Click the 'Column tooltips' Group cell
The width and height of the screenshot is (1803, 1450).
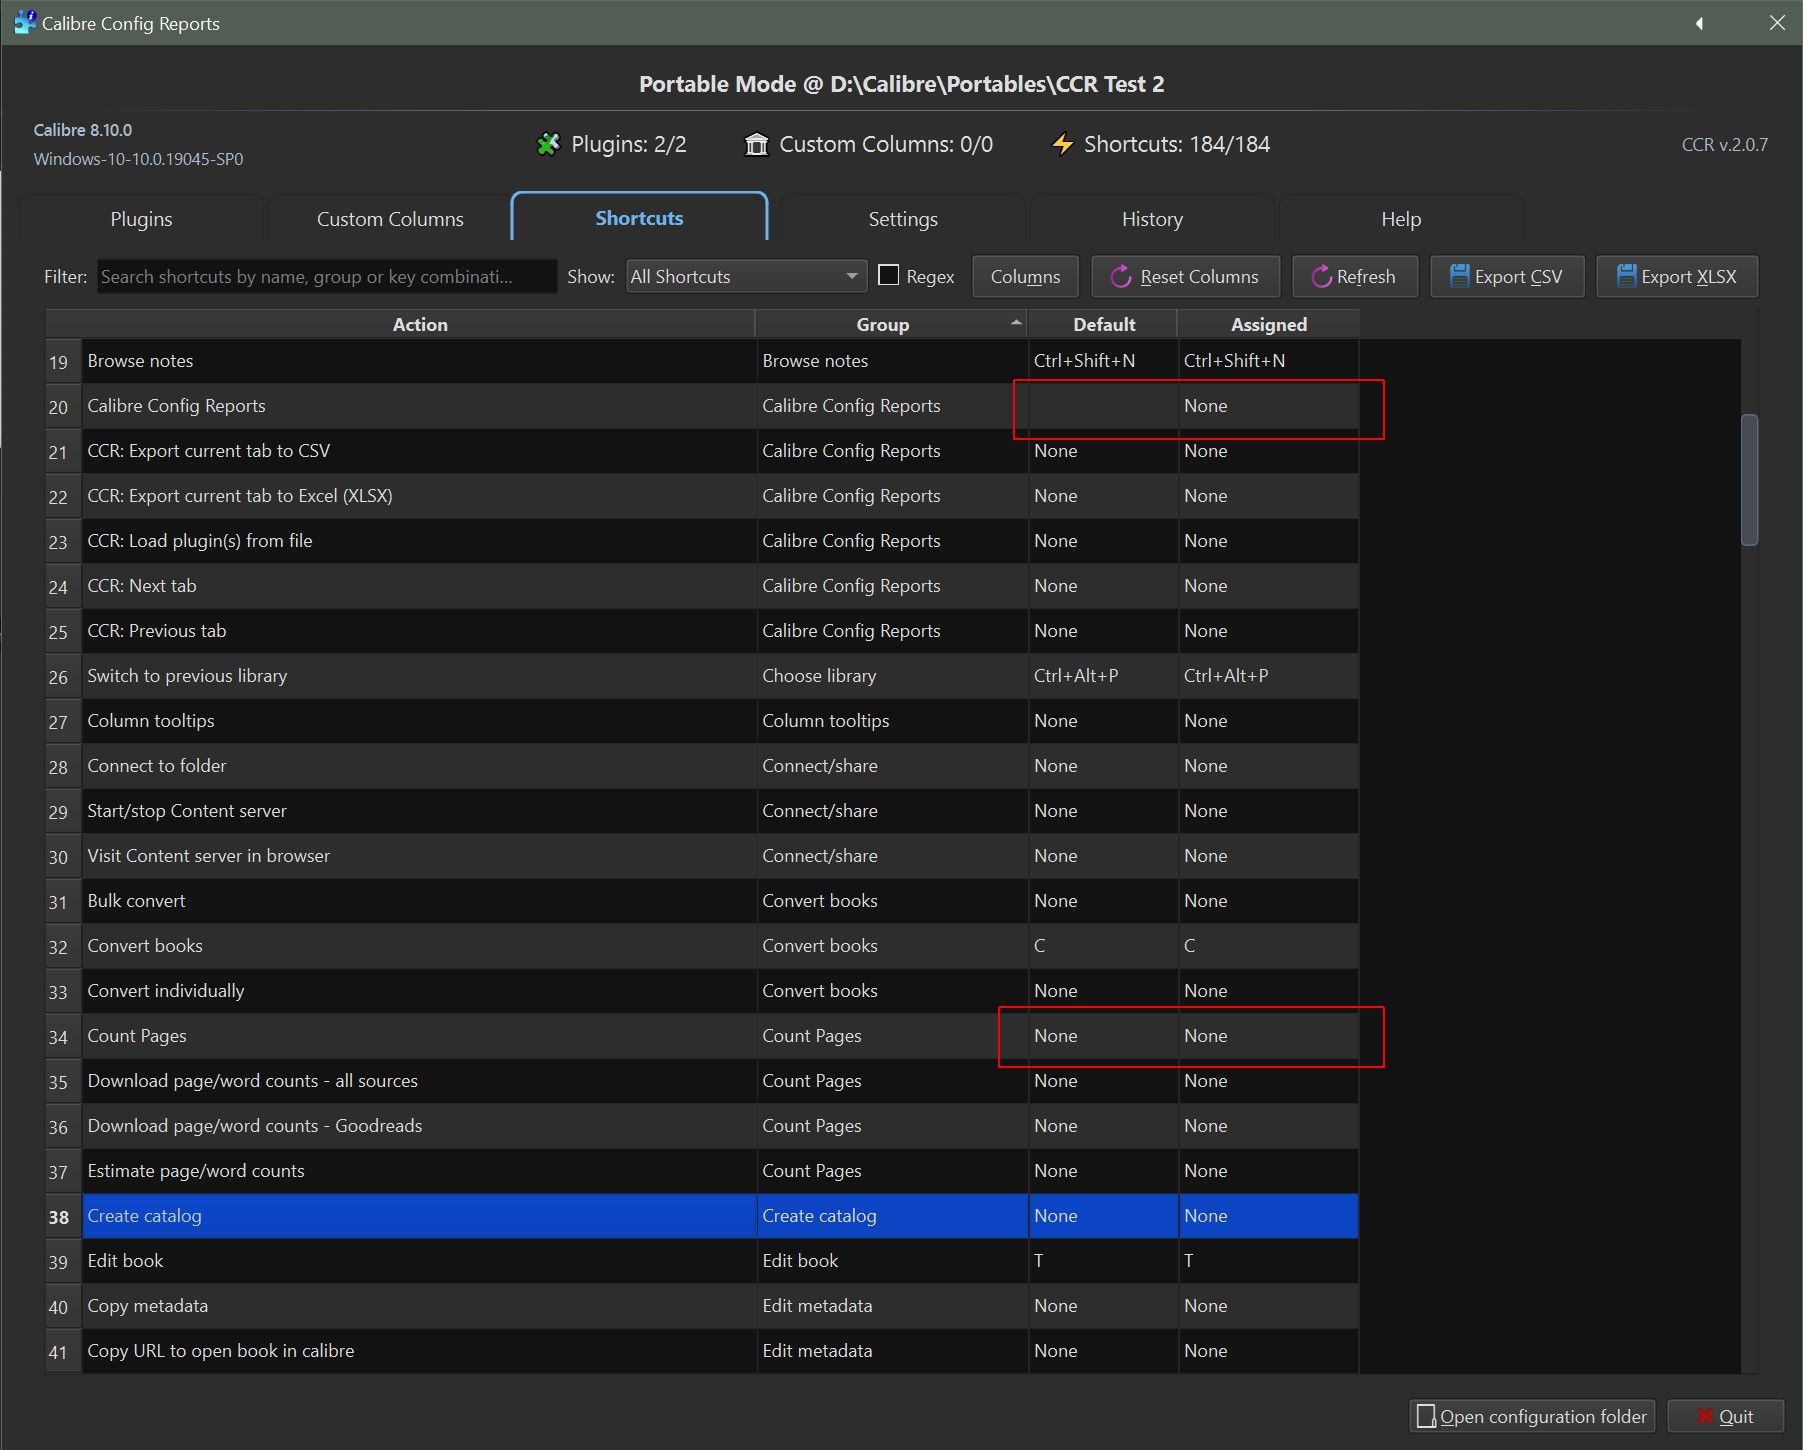point(892,720)
